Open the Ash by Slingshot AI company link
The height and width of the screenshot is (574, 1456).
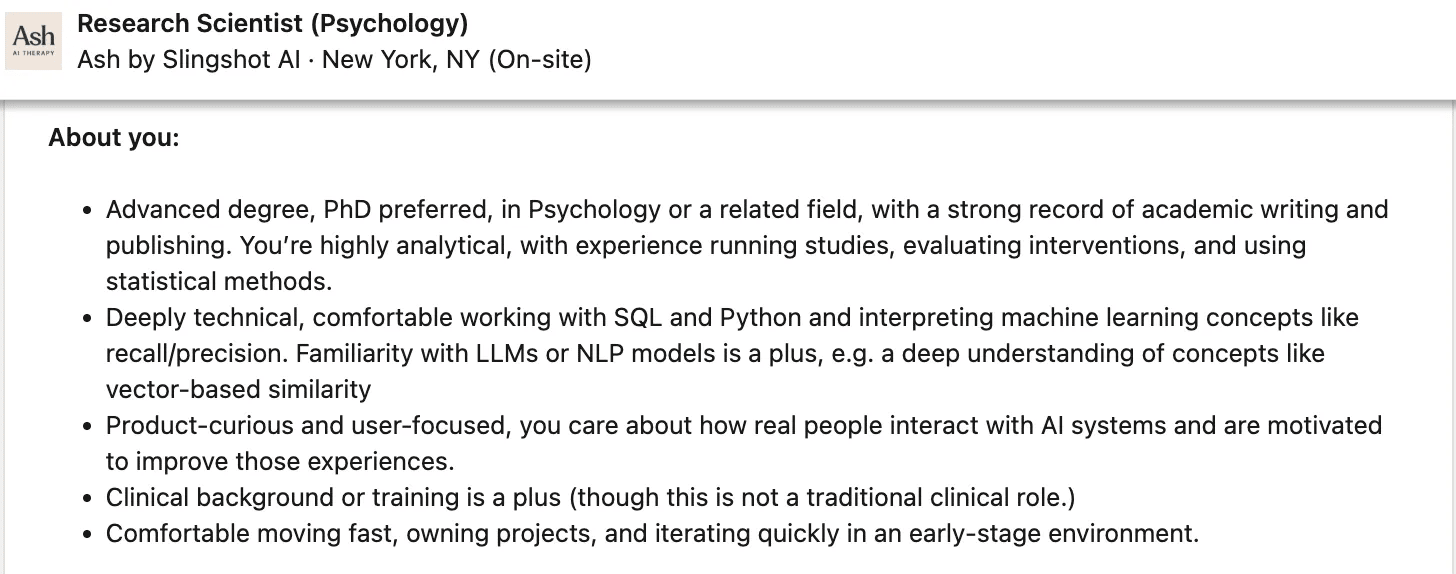coord(189,60)
